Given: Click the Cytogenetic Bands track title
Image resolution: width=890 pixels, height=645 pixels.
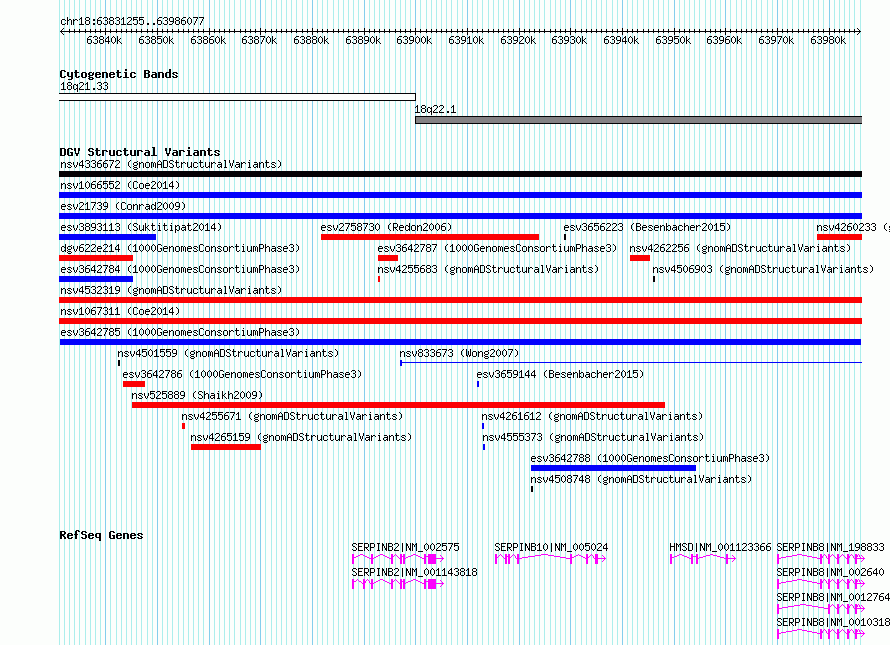Looking at the screenshot, I should [x=119, y=74].
